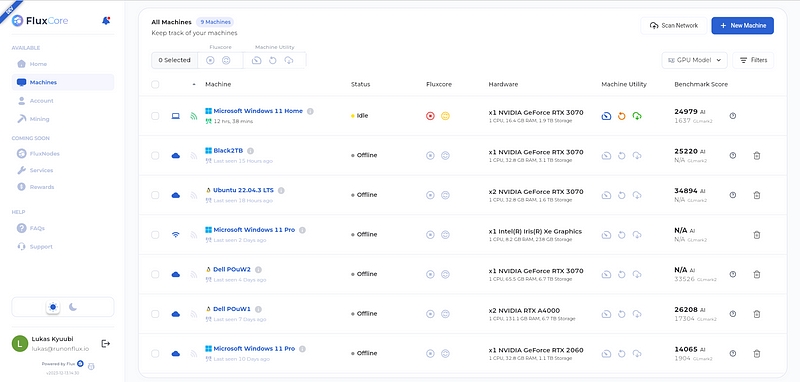The width and height of the screenshot is (800, 382).
Task: Click info icon beside Ubuntu 22.04.3 LTS
Action: coord(281,190)
